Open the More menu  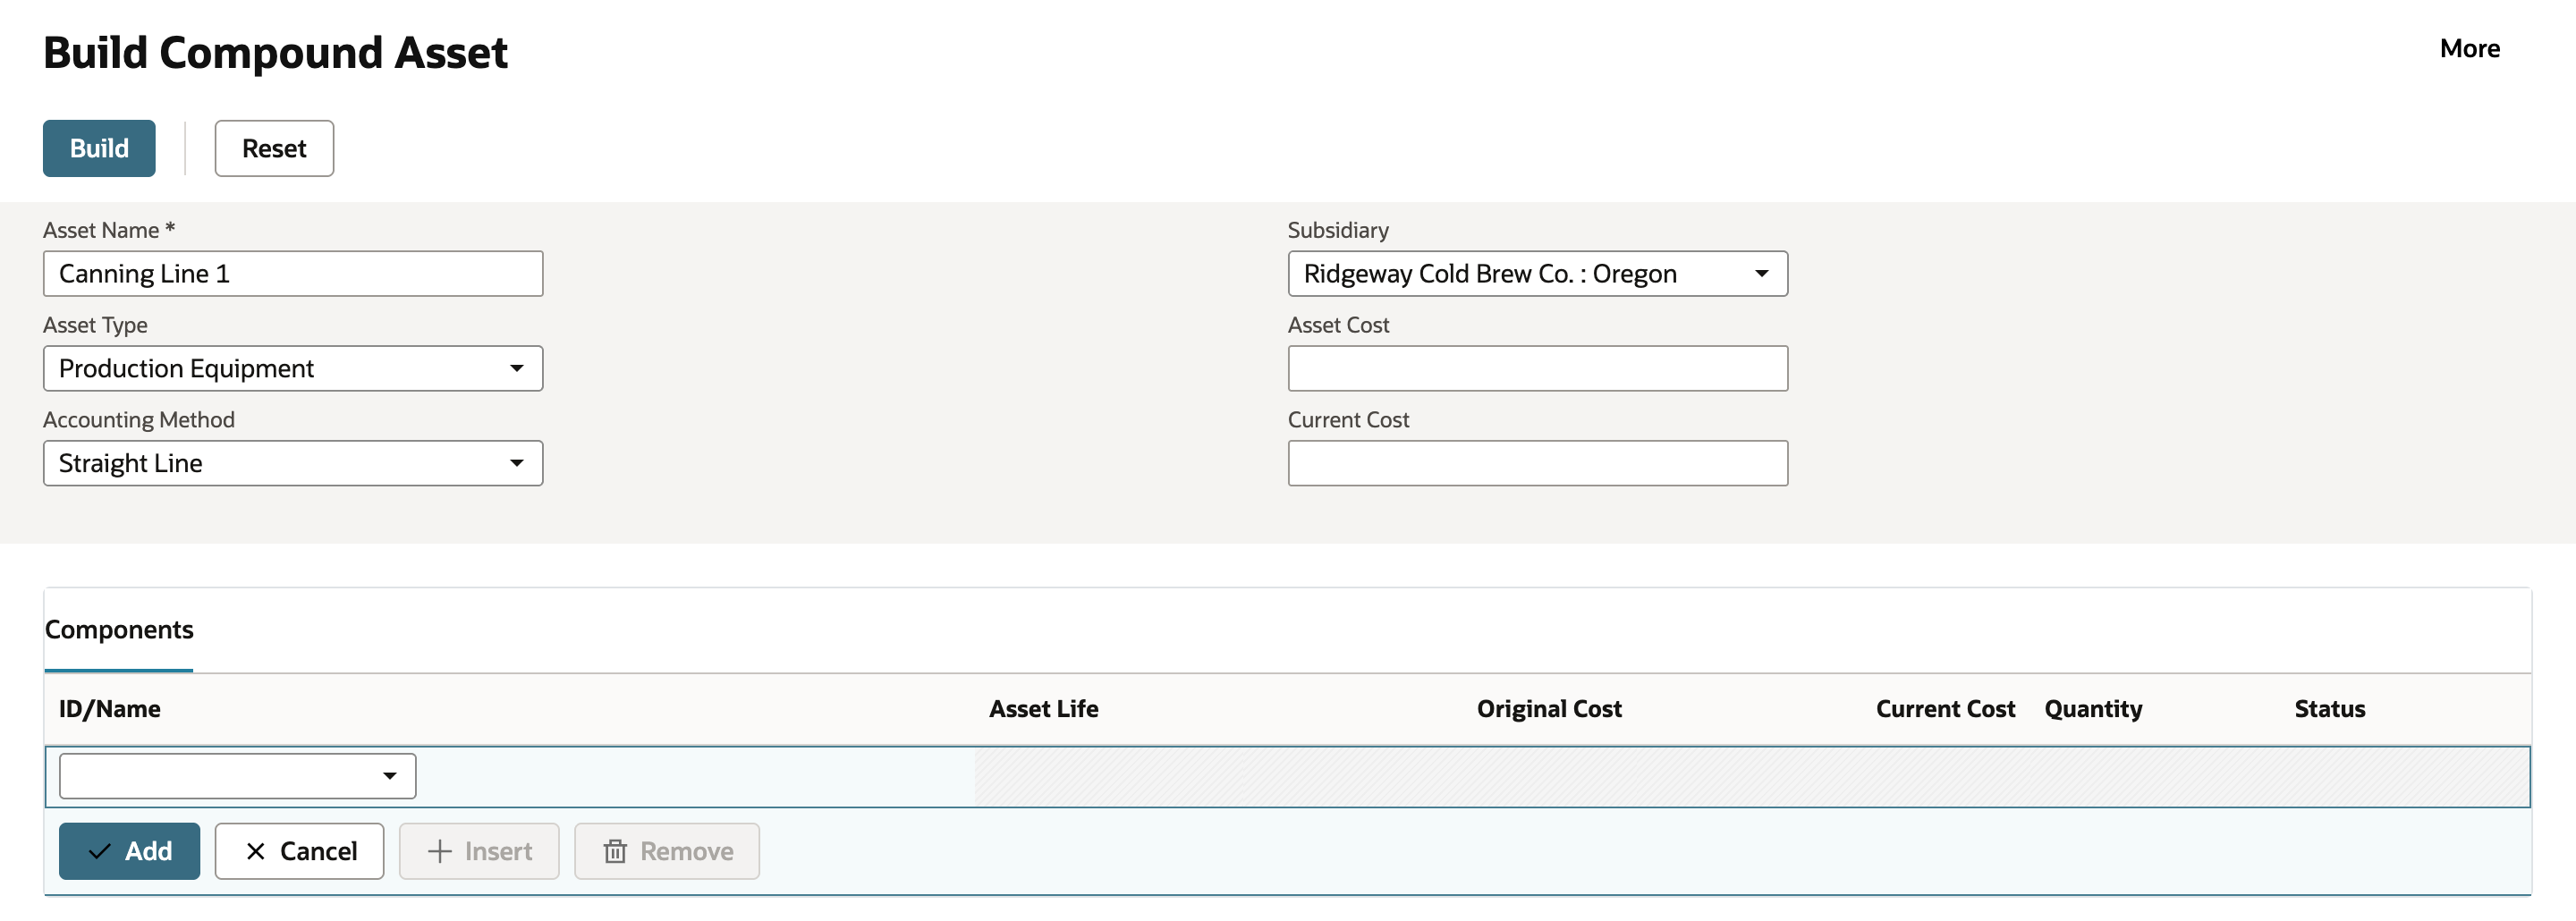(x=2469, y=48)
